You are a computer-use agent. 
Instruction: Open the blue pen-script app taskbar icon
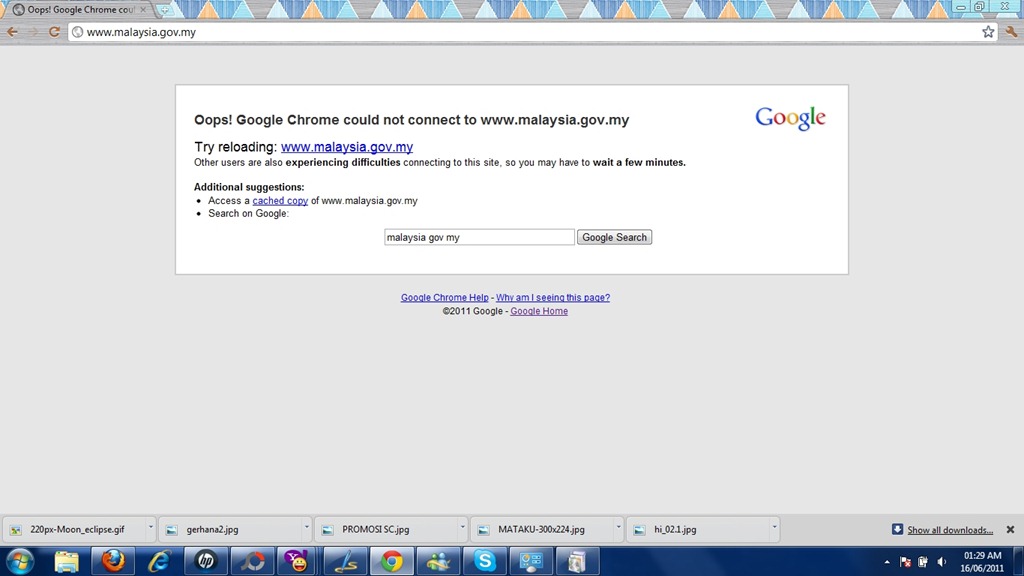(345, 562)
